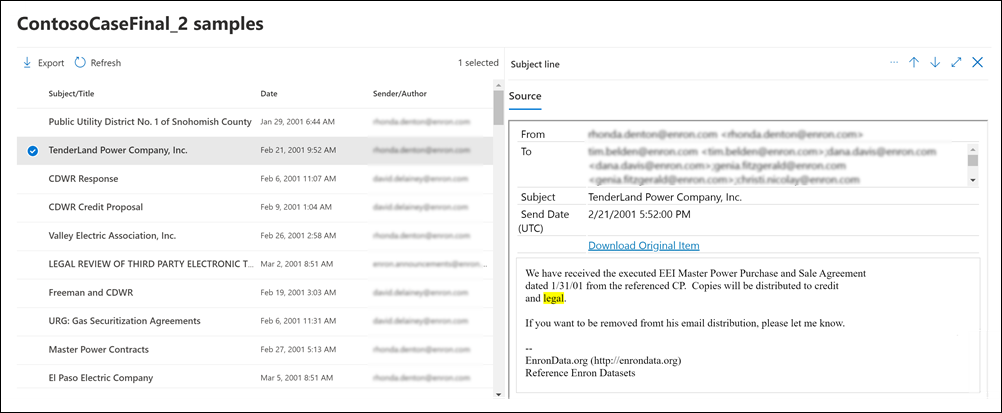The height and width of the screenshot is (413, 1002).
Task: Click Send Date value 2/21/2001 5:52:00 PM
Action: click(x=639, y=215)
